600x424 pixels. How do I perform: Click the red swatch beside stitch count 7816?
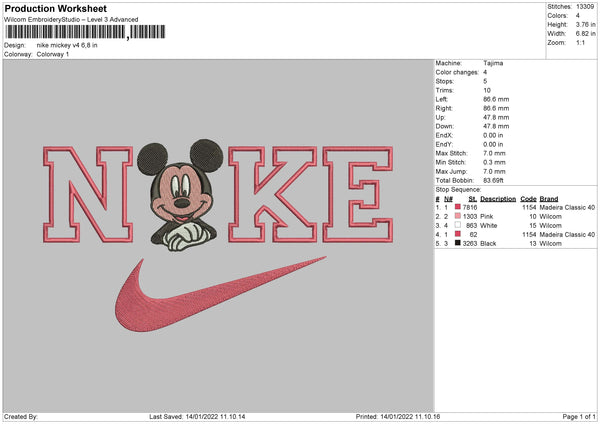458,207
